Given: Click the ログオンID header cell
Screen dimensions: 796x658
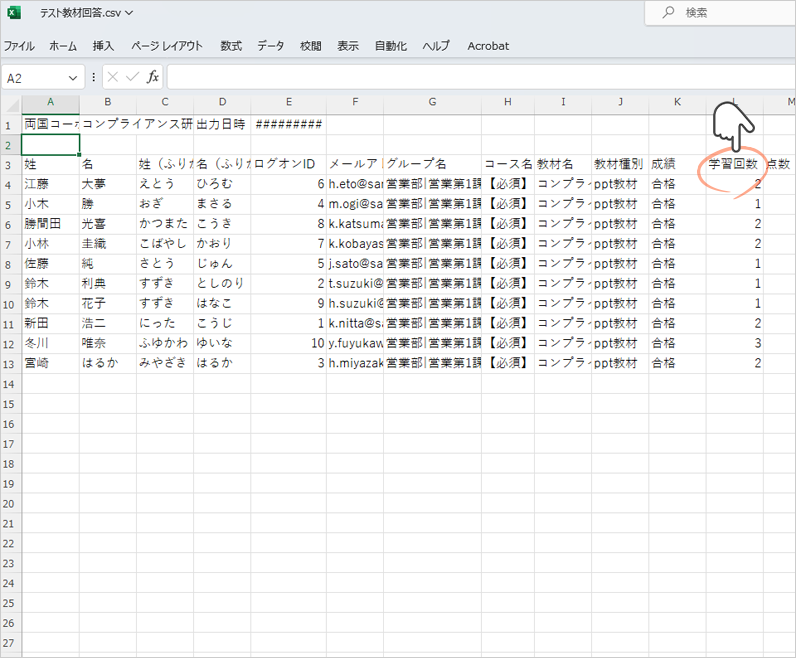Looking at the screenshot, I should tap(288, 164).
